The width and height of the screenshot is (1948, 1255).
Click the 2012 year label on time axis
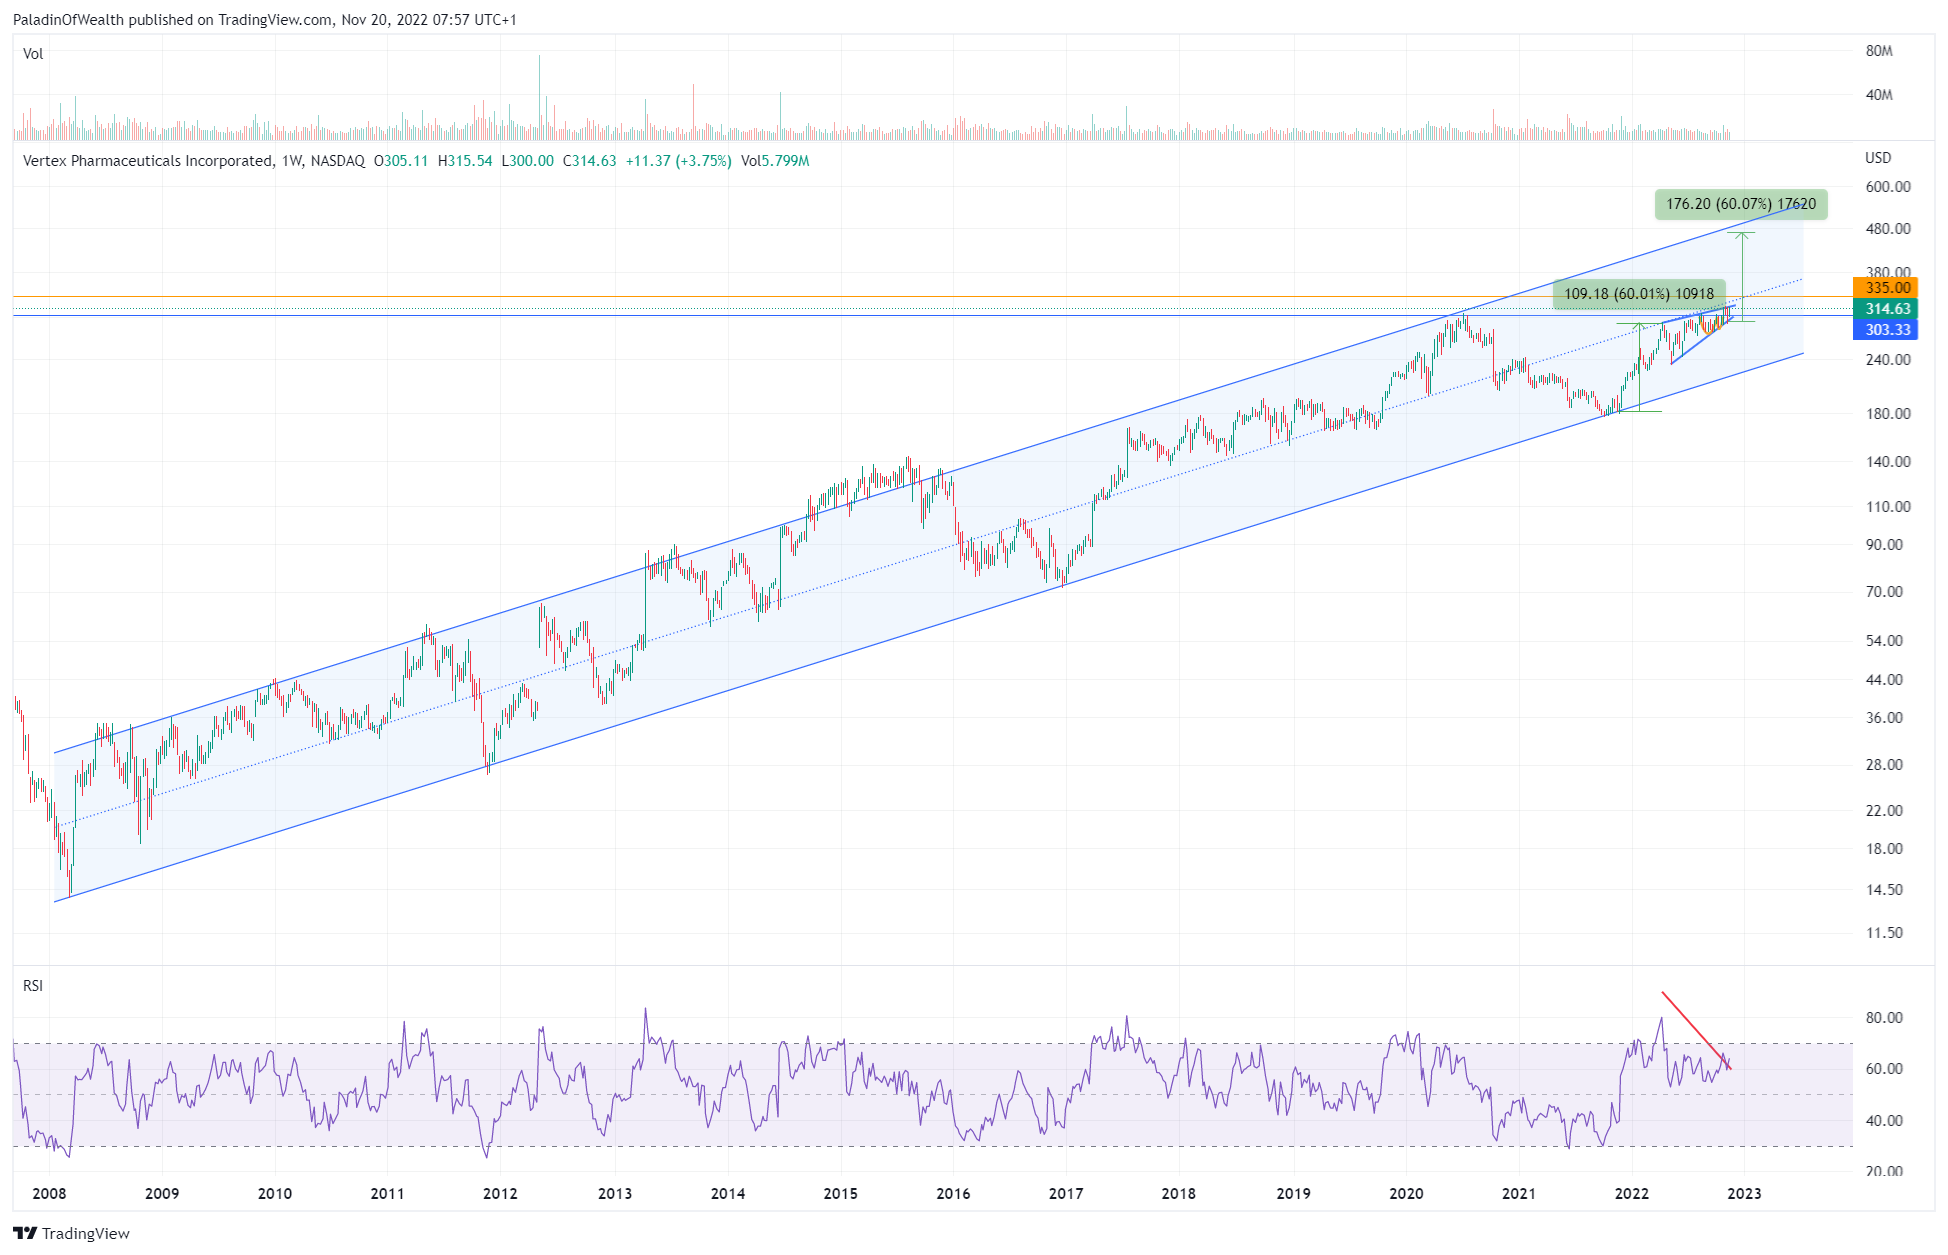pos(500,1193)
